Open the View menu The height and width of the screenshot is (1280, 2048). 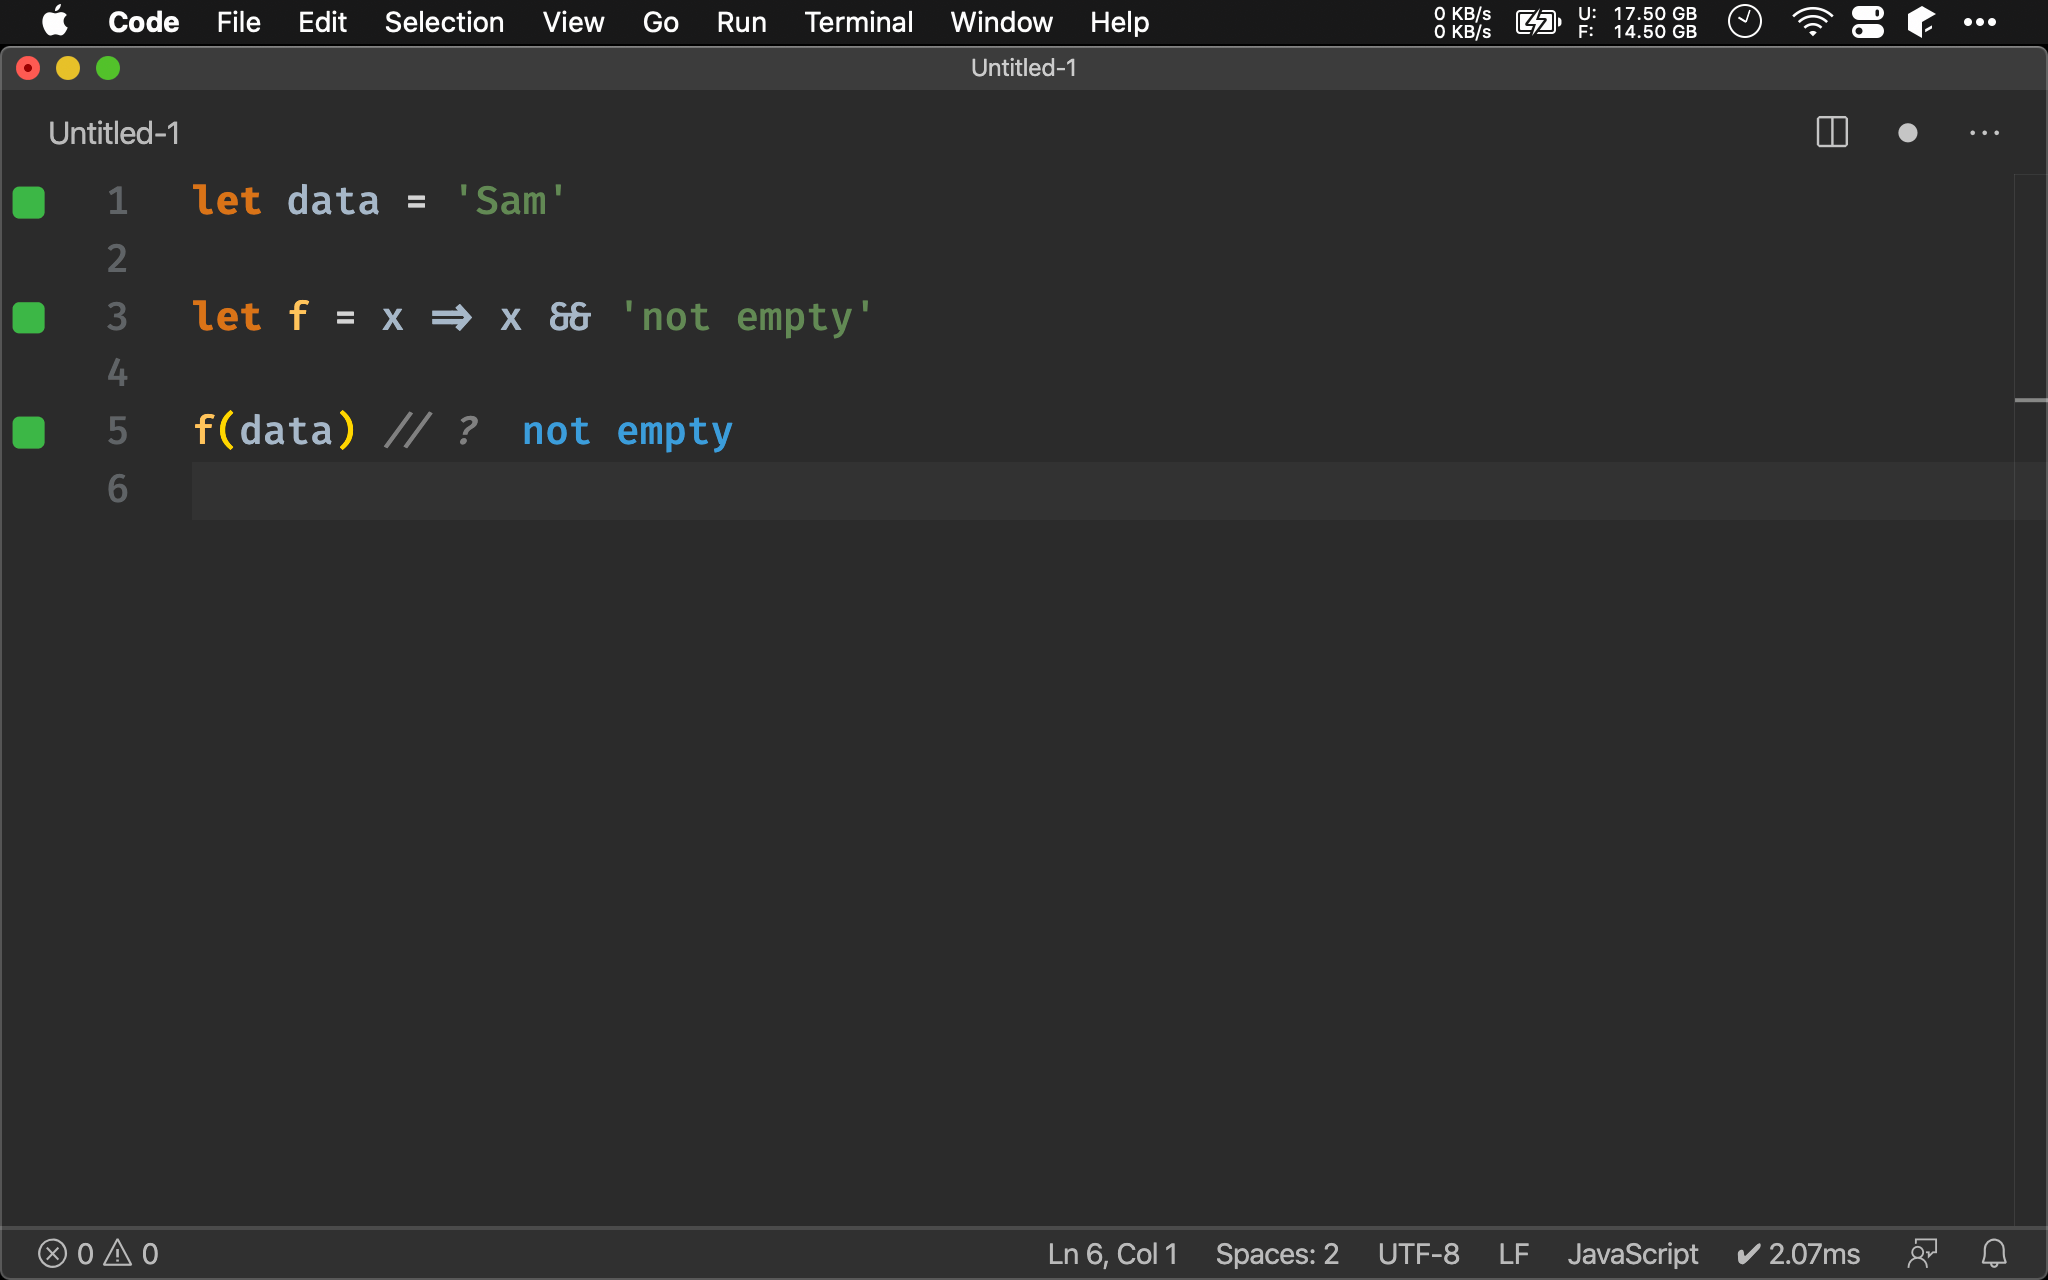point(574,21)
